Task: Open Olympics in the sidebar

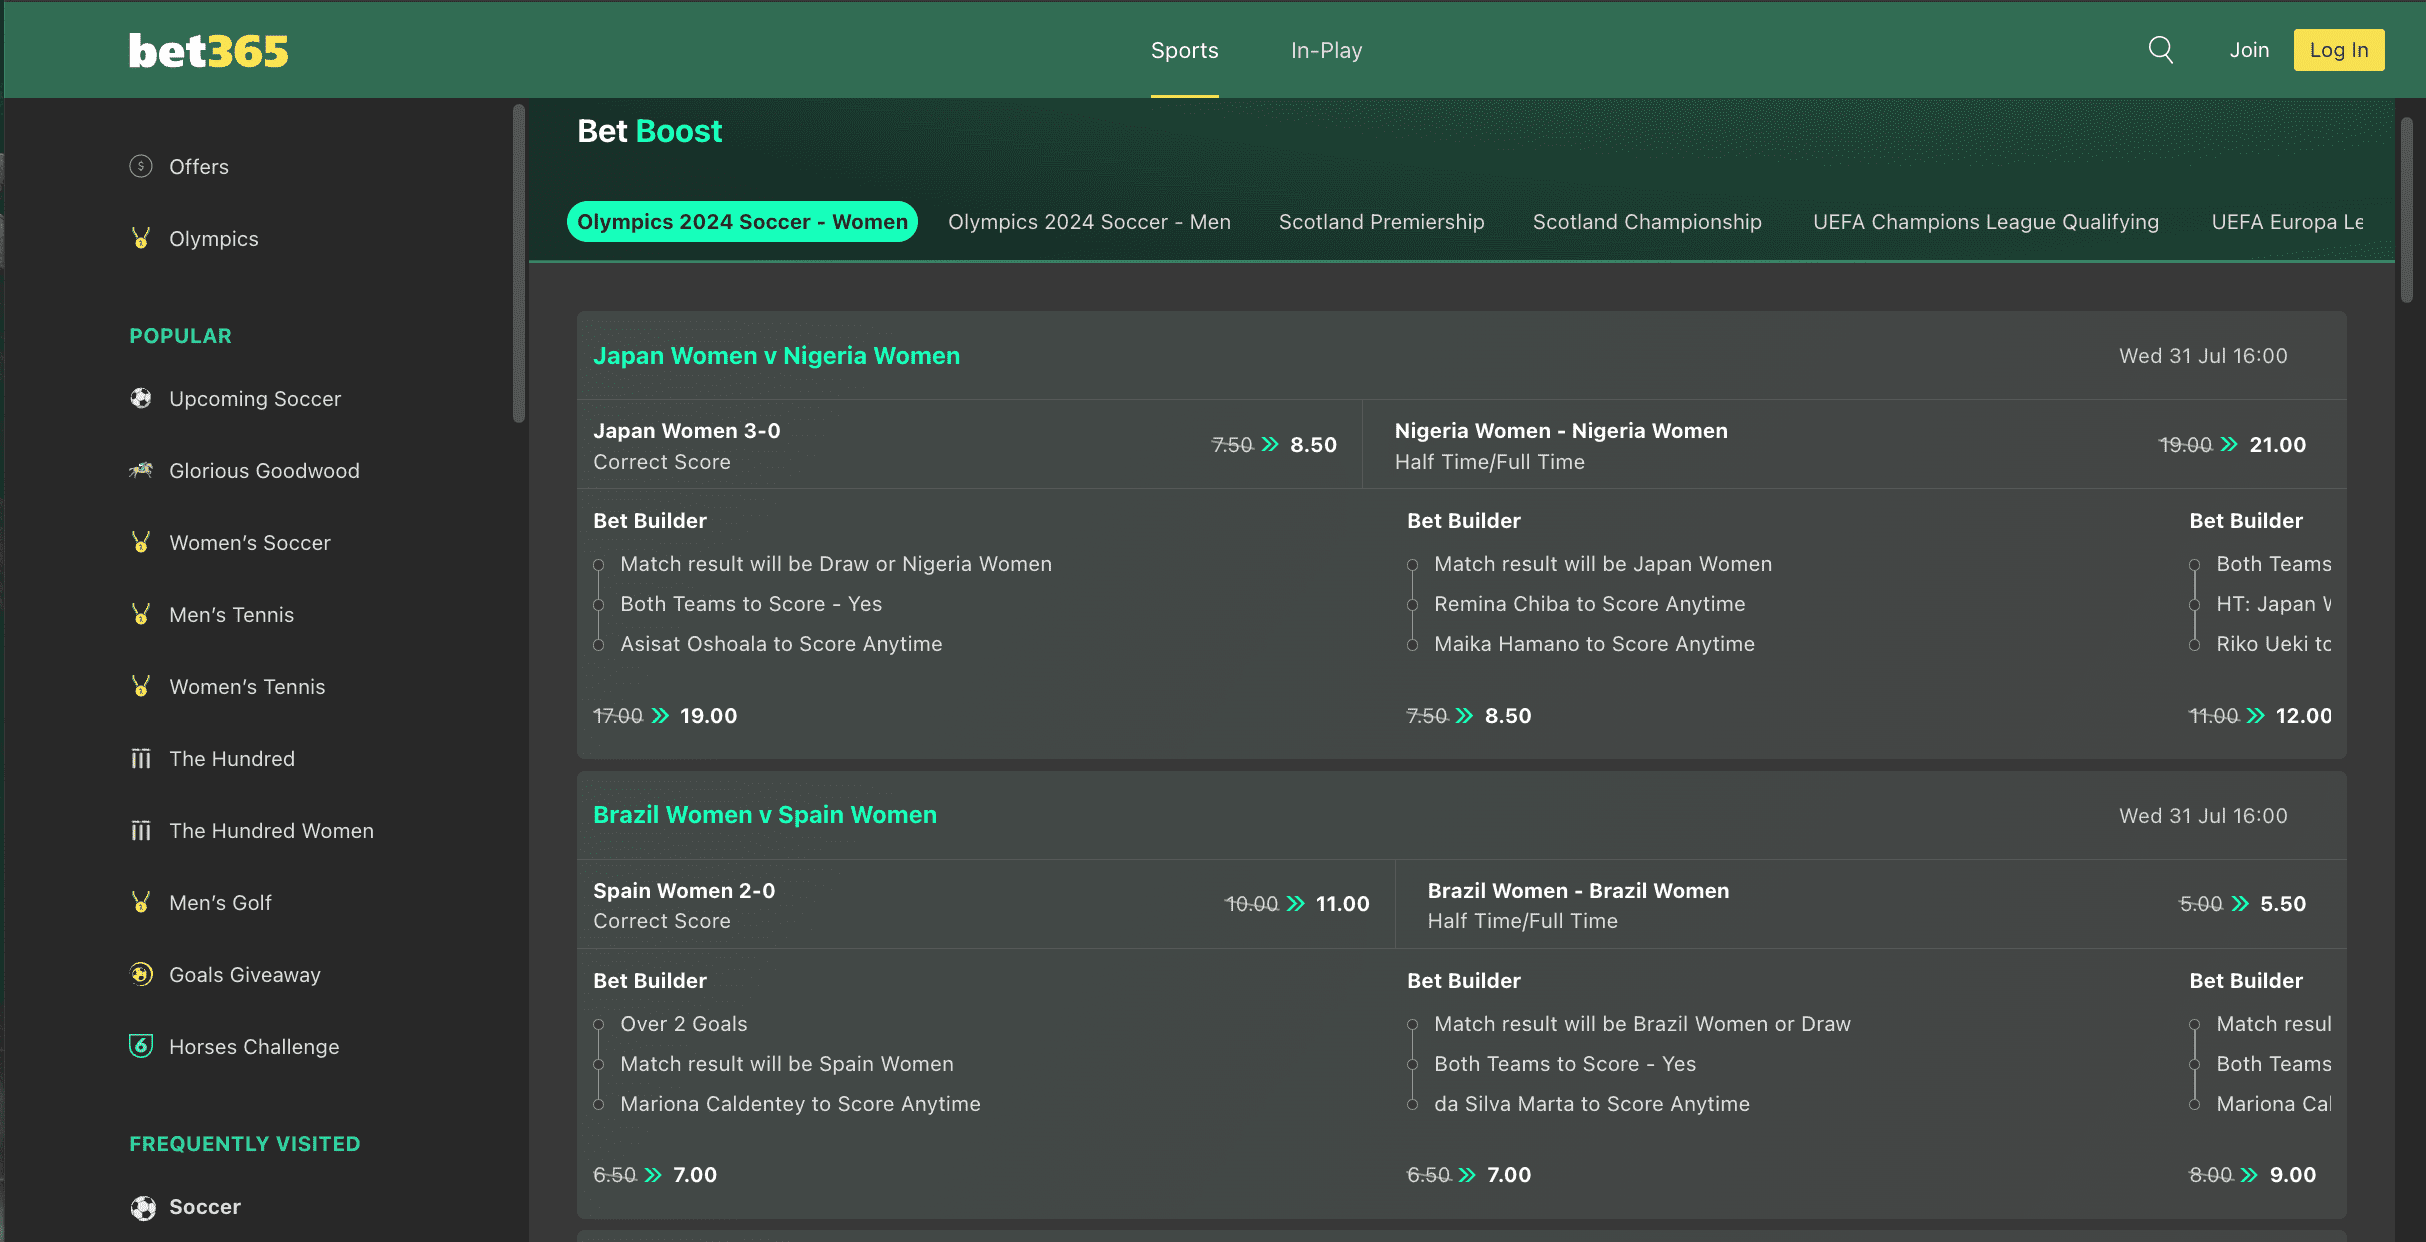Action: tap(214, 238)
